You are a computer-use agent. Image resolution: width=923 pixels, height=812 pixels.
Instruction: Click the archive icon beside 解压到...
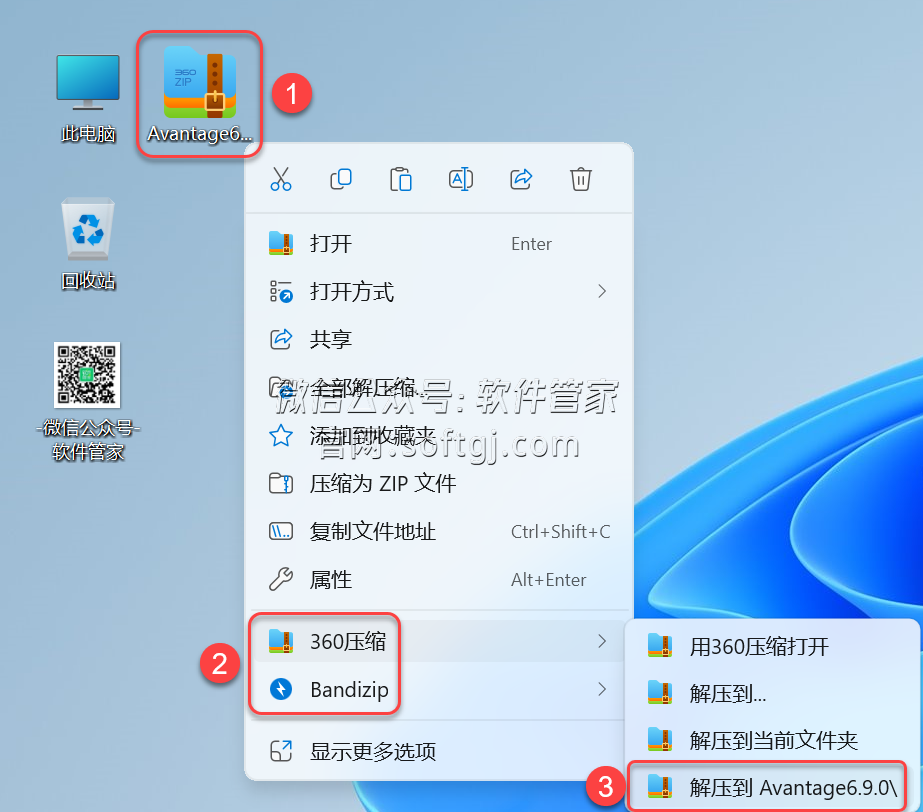(660, 693)
